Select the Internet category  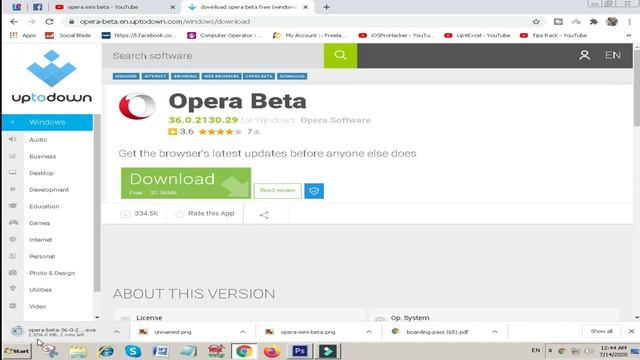pos(40,240)
